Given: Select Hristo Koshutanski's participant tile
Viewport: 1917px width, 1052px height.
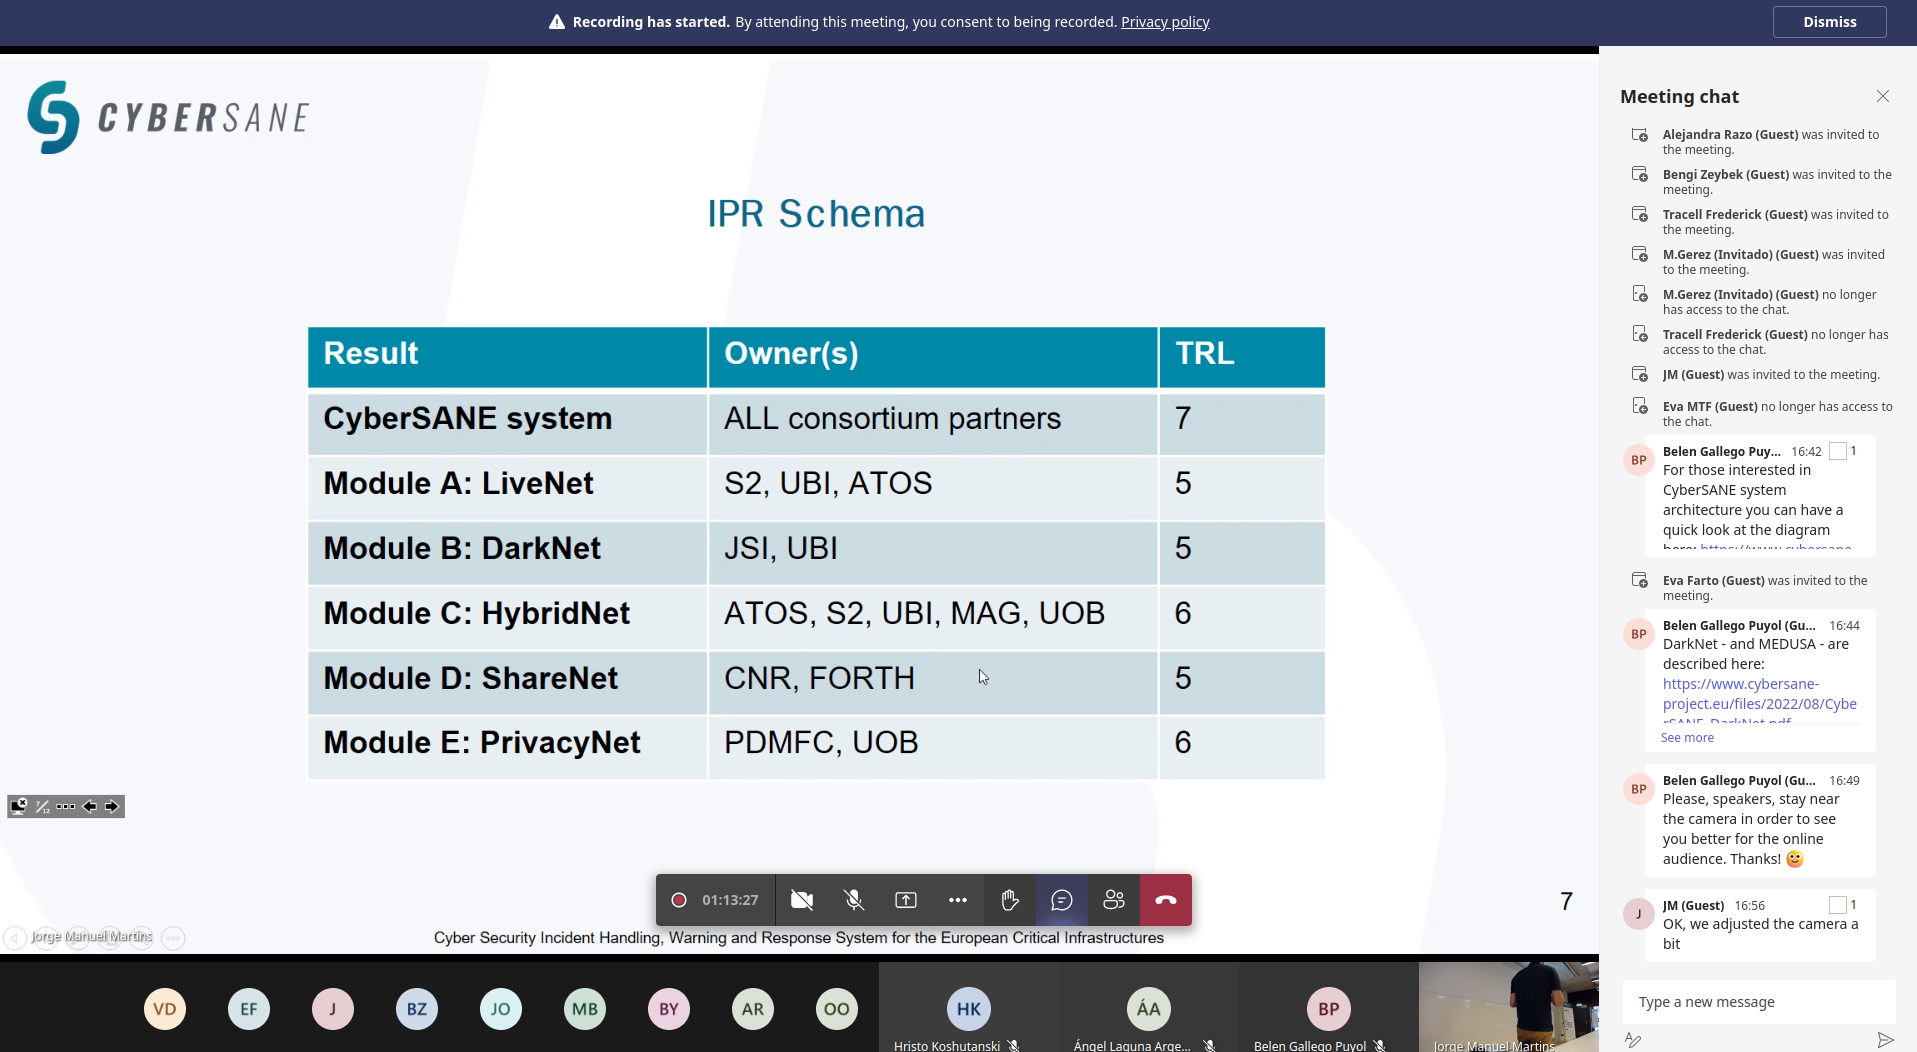Looking at the screenshot, I should 968,1007.
